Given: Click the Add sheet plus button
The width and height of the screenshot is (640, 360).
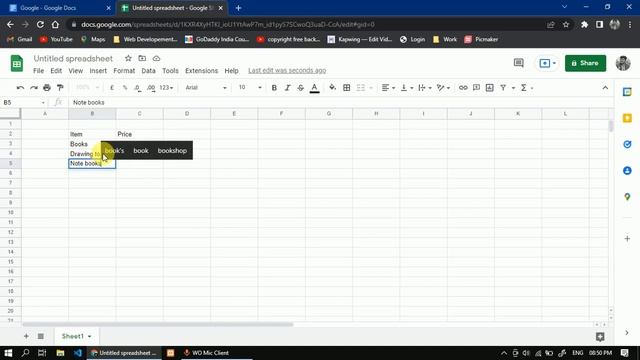Looking at the screenshot, I should click(26, 336).
